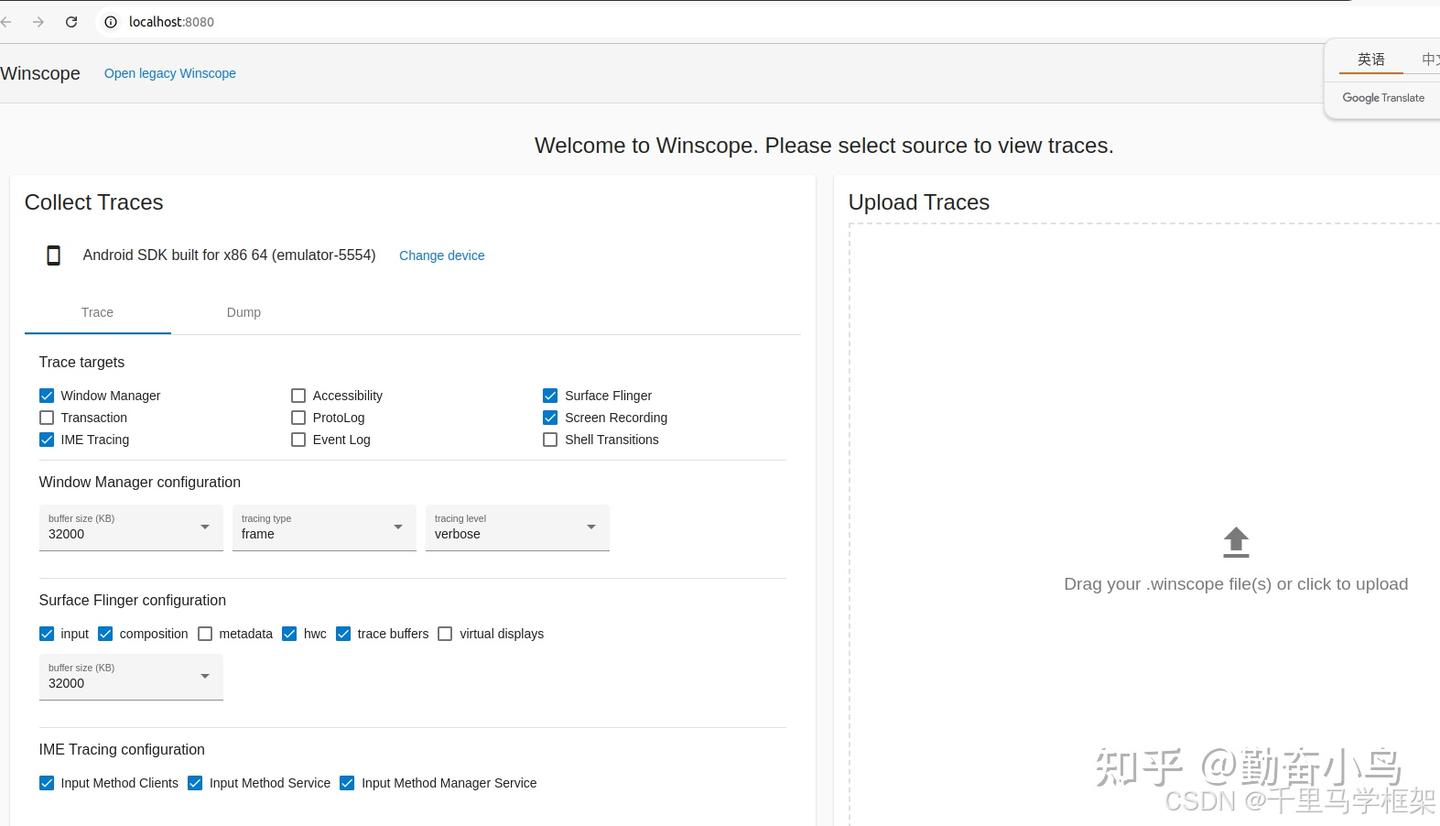Open the tracing level dropdown
The height and width of the screenshot is (826, 1440).
[x=517, y=528]
